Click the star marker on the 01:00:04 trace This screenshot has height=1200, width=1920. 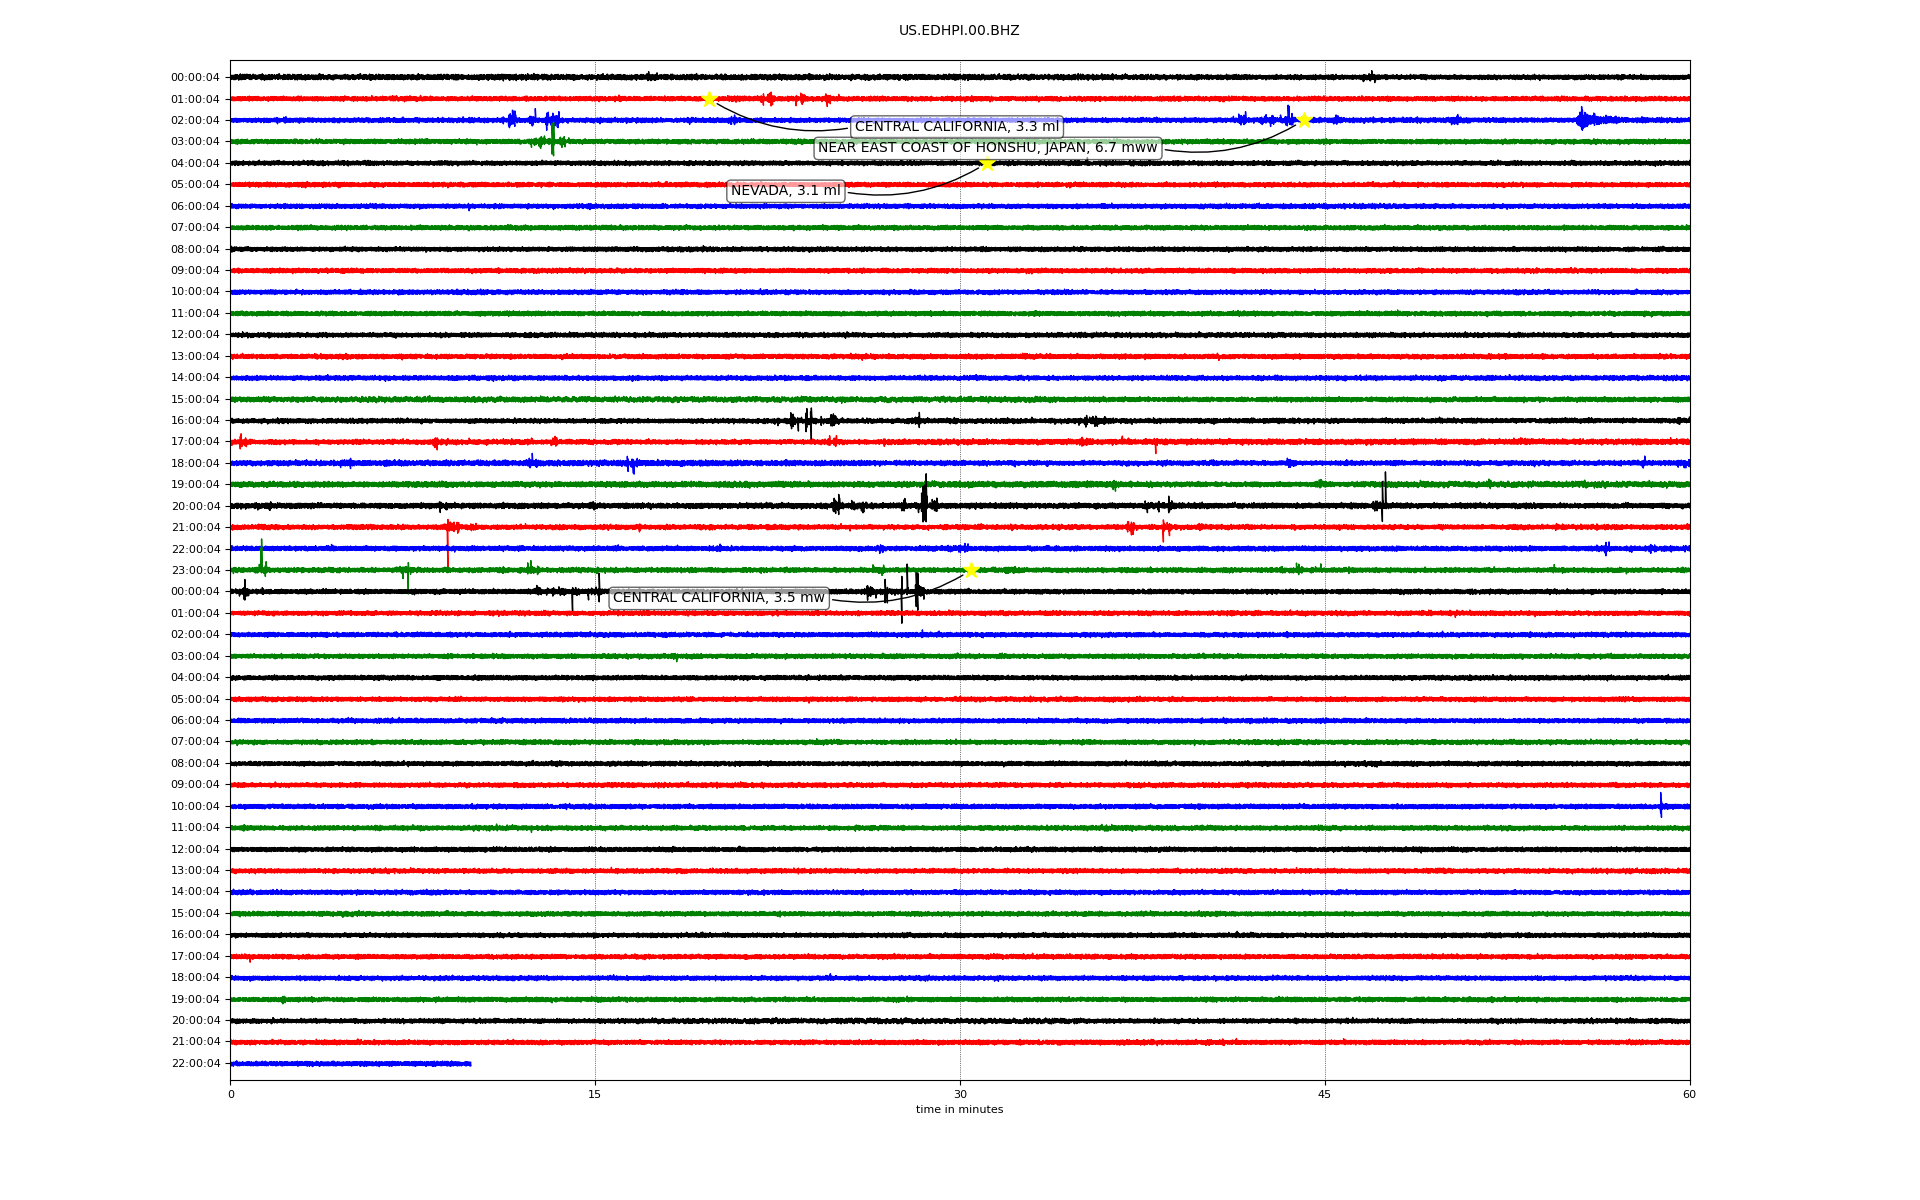709,99
